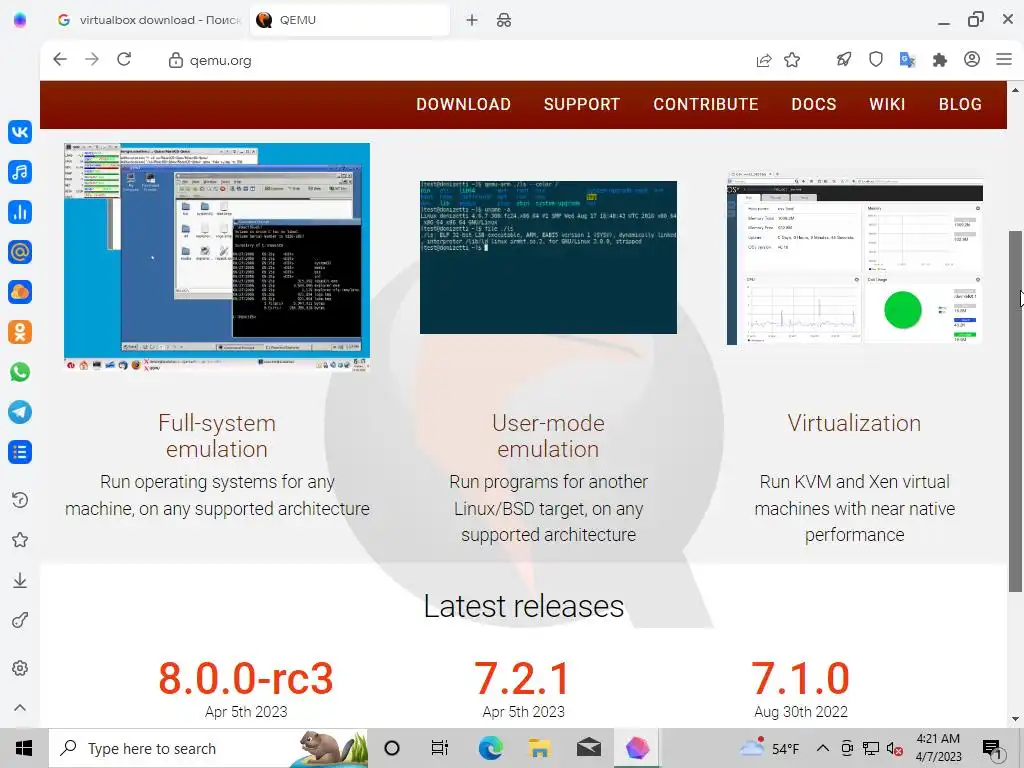Click the browser logo icon at top left
This screenshot has width=1024, height=768.
tap(20, 20)
